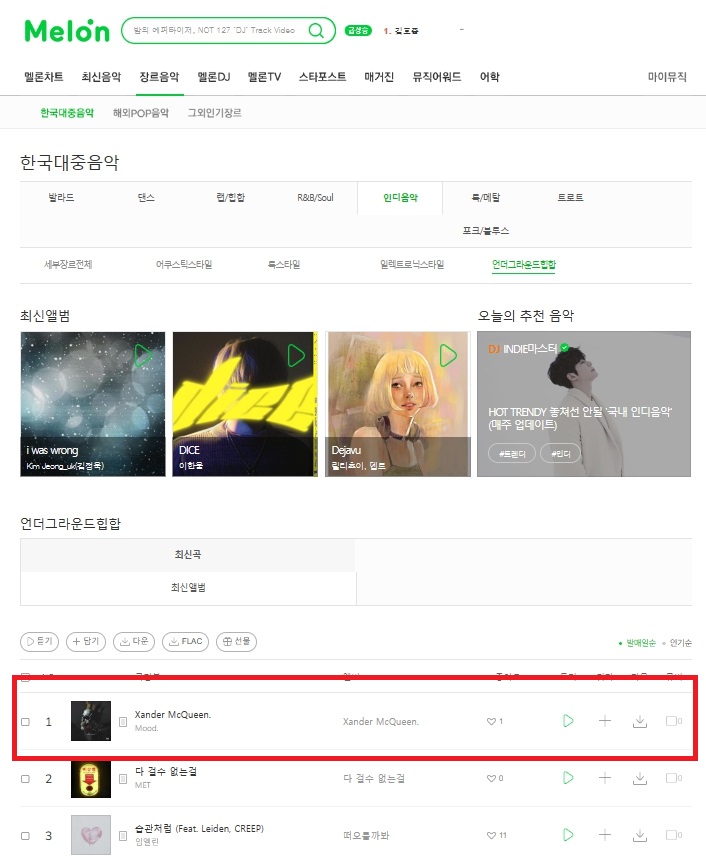Select the 랩/힙합 genre tab

point(231,198)
